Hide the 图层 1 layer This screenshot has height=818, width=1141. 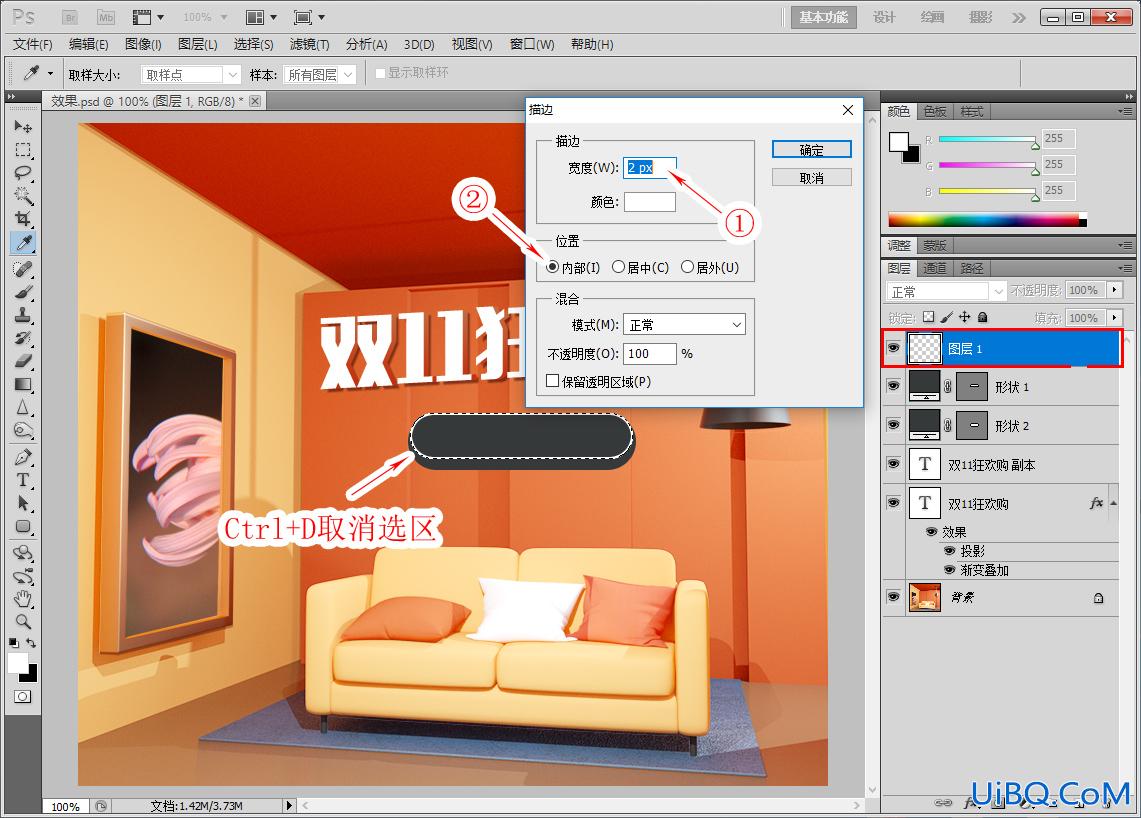(x=893, y=348)
